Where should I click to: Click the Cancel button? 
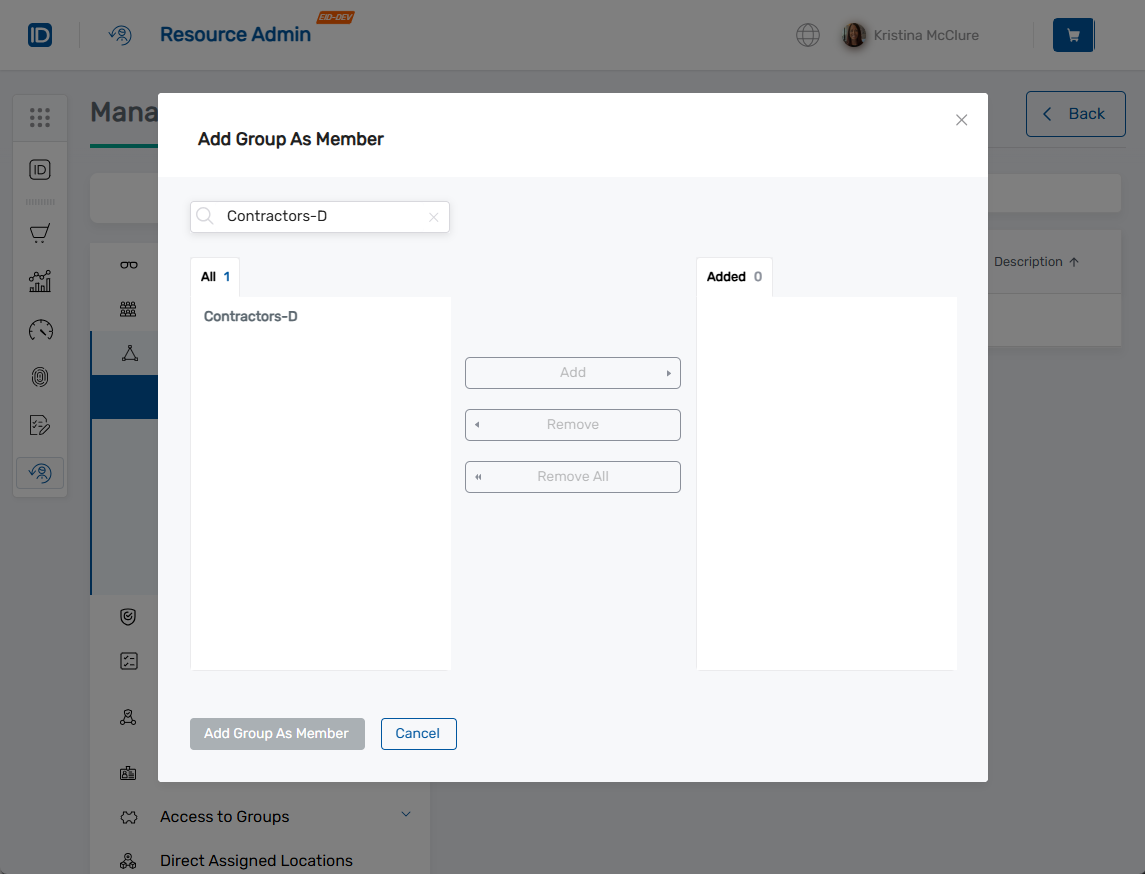coord(418,733)
